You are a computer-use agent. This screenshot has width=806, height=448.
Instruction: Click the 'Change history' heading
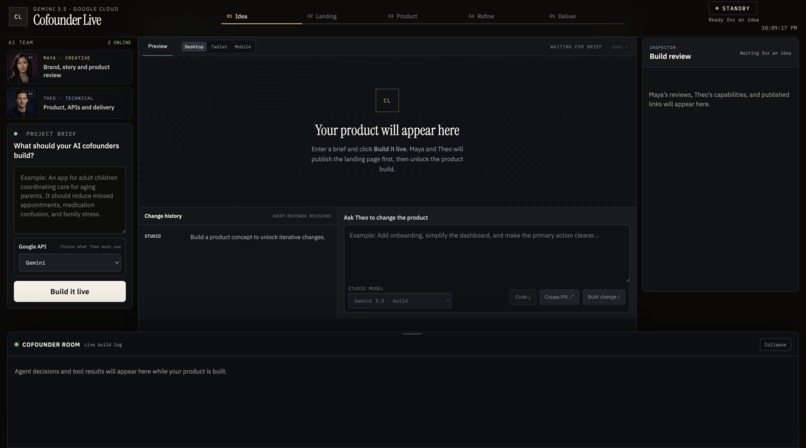(163, 216)
